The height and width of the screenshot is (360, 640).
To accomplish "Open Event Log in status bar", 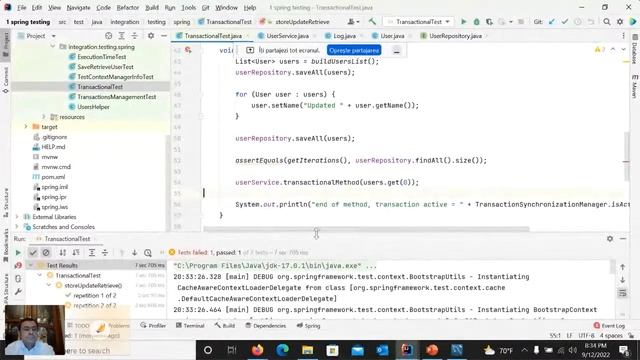I will (609, 326).
